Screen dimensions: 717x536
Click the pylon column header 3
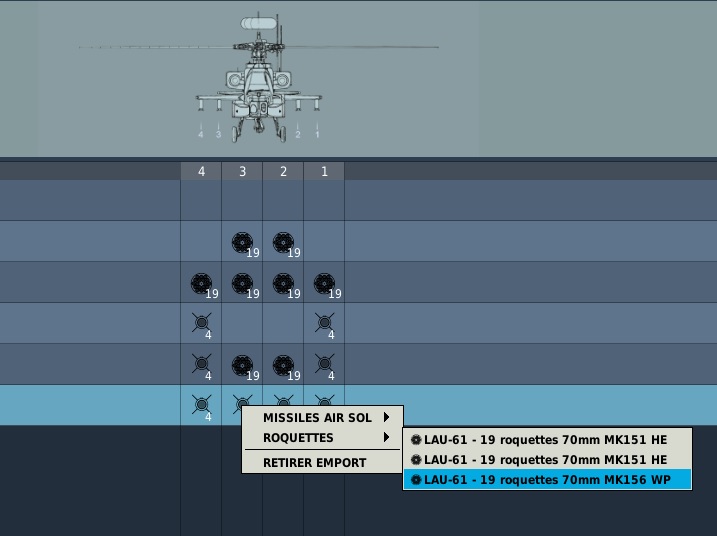pyautogui.click(x=242, y=172)
